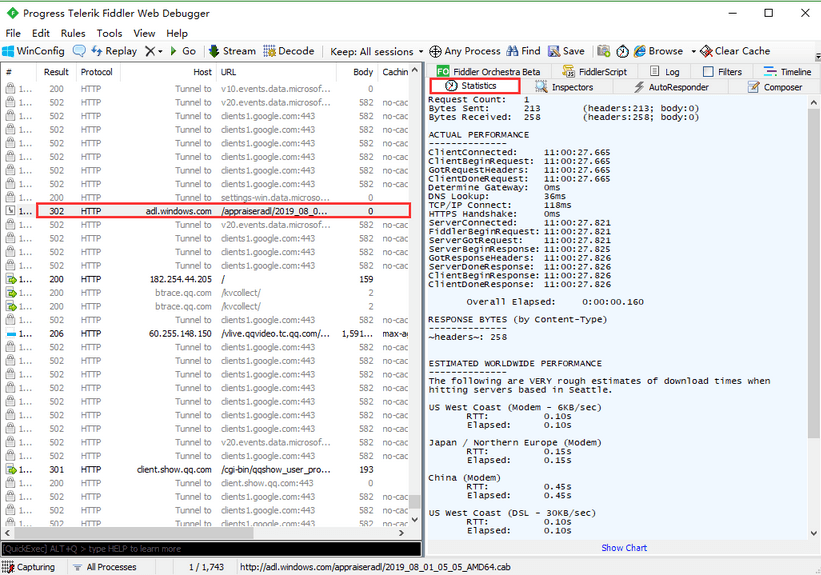This screenshot has width=821, height=575.
Task: Click the session list horizontal scrollbar
Action: click(x=134, y=533)
